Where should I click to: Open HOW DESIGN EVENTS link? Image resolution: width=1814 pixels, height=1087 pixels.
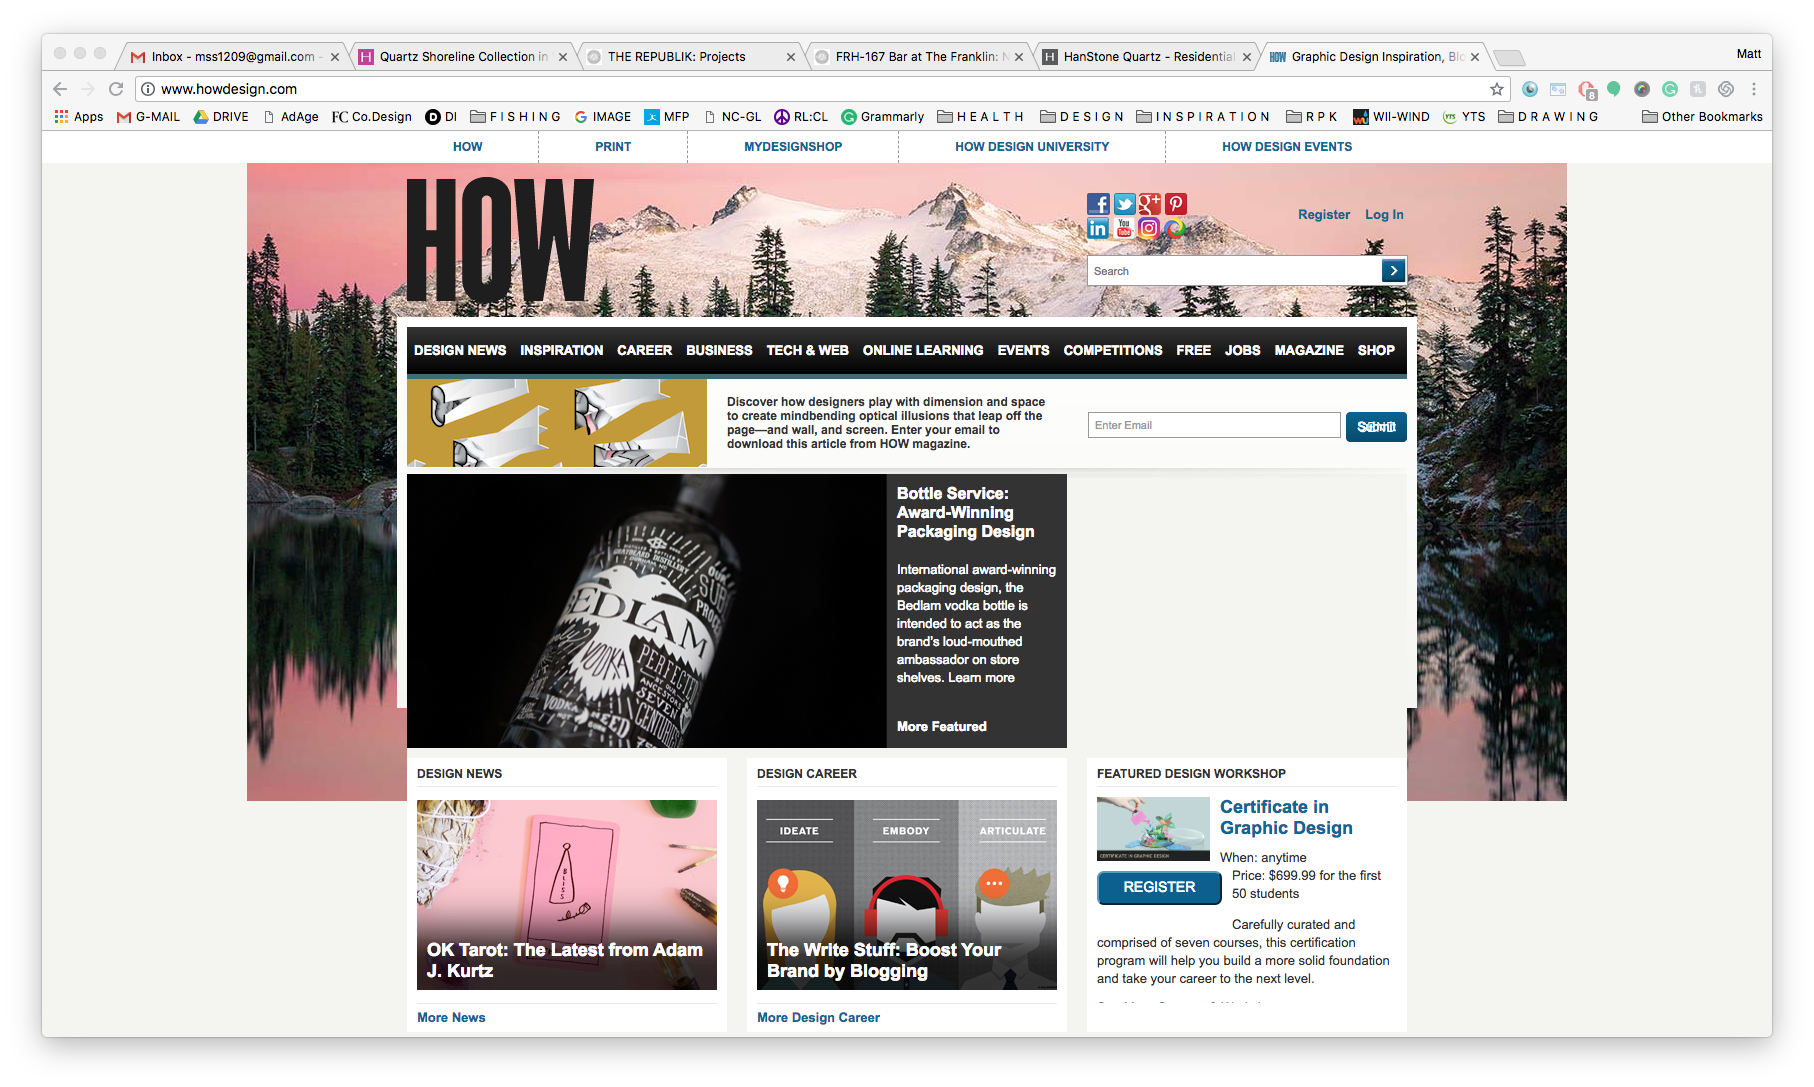click(1287, 147)
